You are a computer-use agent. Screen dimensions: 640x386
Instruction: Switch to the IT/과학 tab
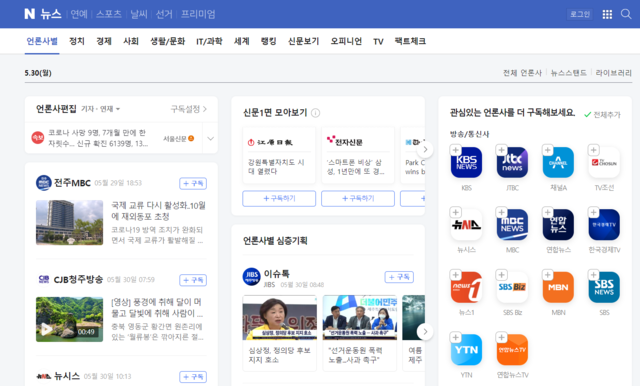[209, 41]
